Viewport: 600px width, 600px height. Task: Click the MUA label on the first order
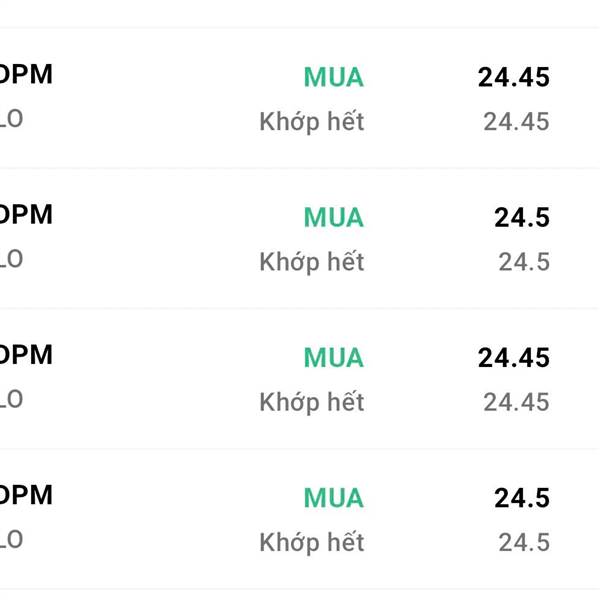point(334,78)
